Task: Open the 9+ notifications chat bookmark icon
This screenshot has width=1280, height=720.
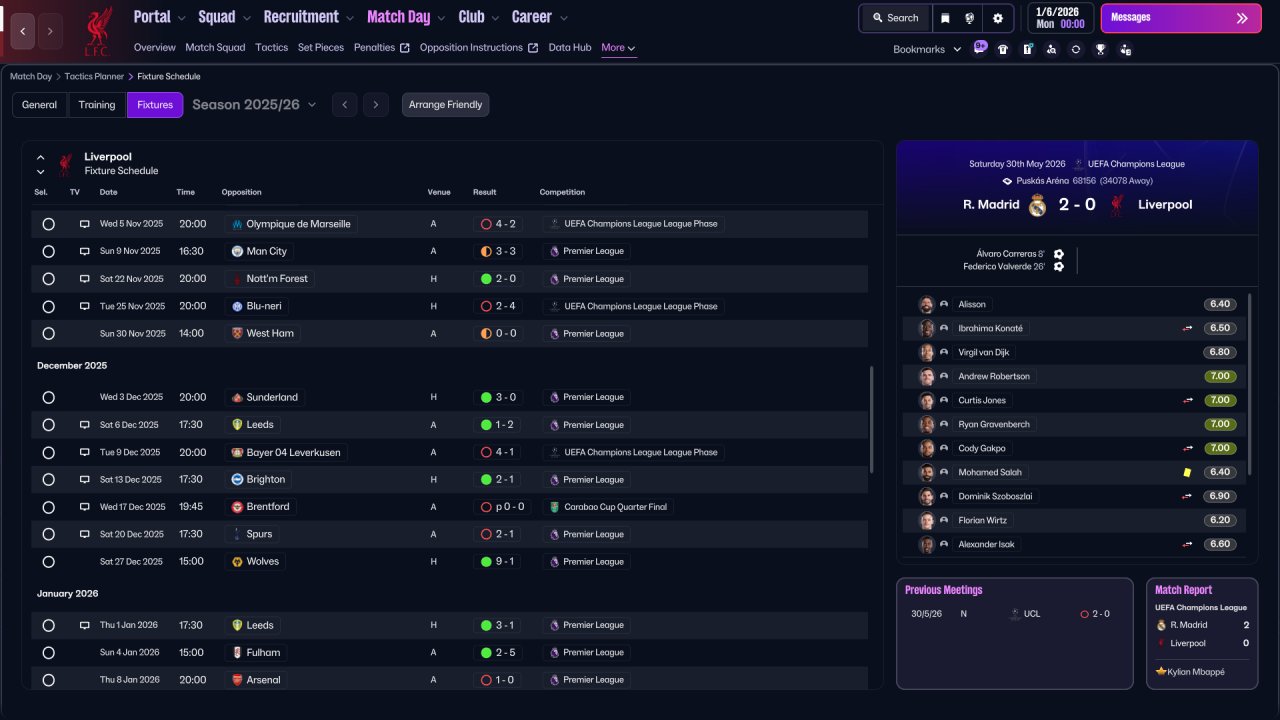Action: click(979, 48)
